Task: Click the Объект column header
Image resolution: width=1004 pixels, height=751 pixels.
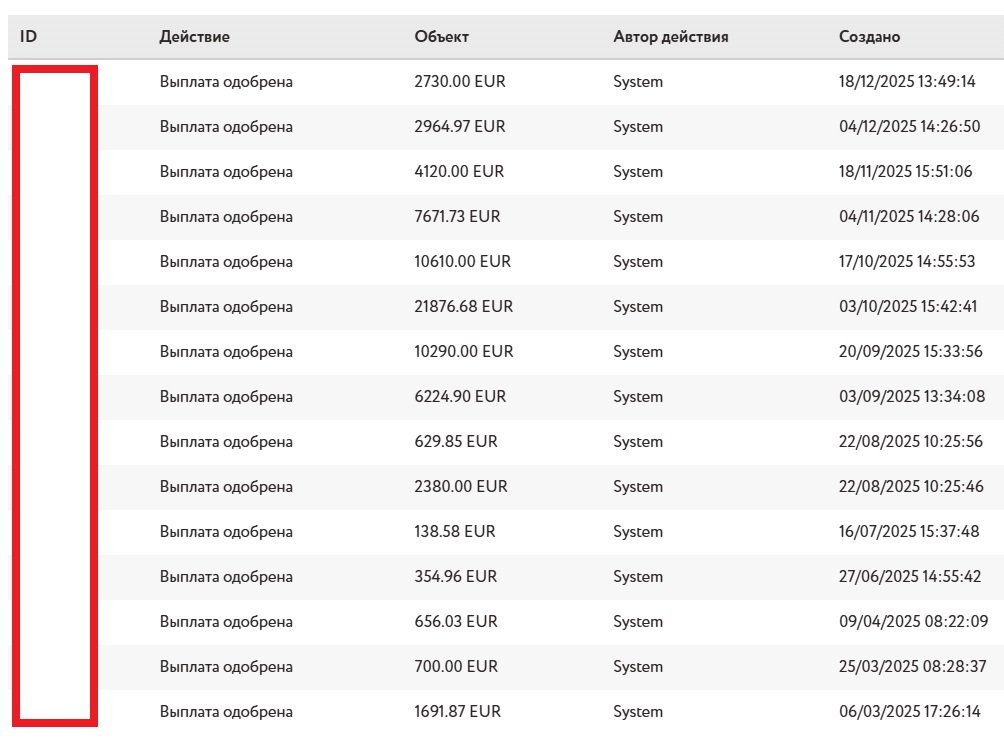Action: coord(441,37)
